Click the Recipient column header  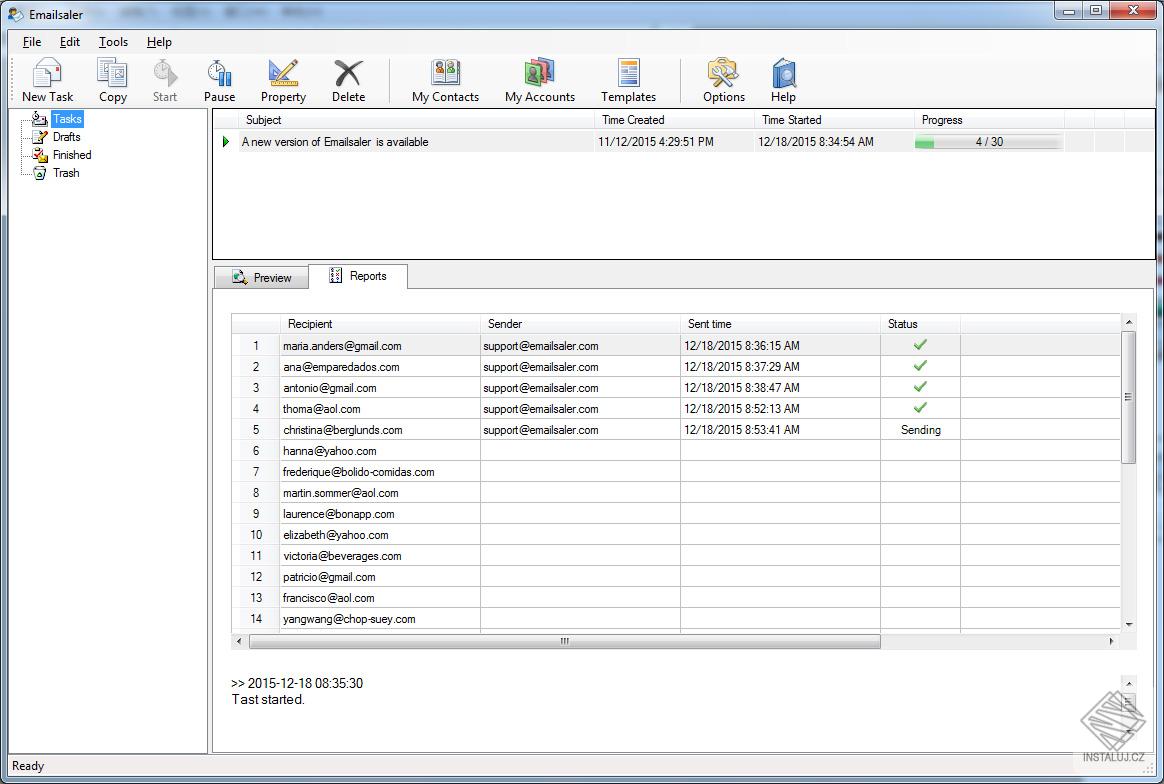380,324
